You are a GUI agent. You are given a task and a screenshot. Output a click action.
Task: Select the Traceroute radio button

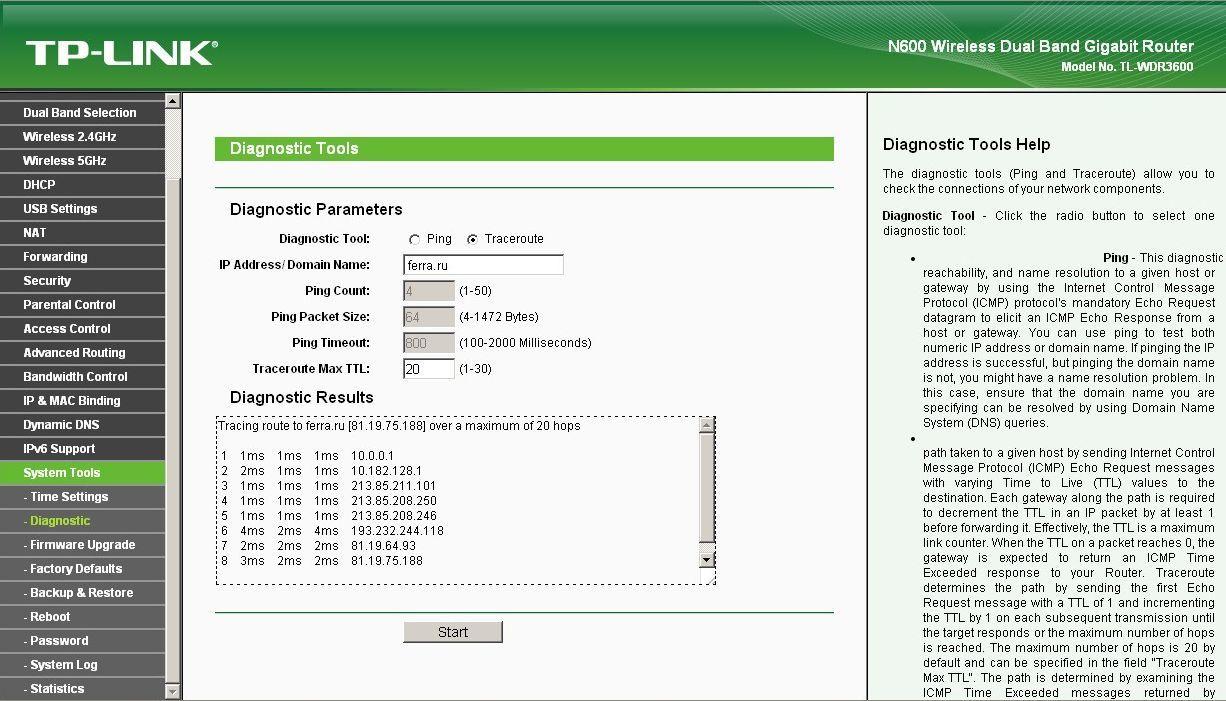[472, 240]
